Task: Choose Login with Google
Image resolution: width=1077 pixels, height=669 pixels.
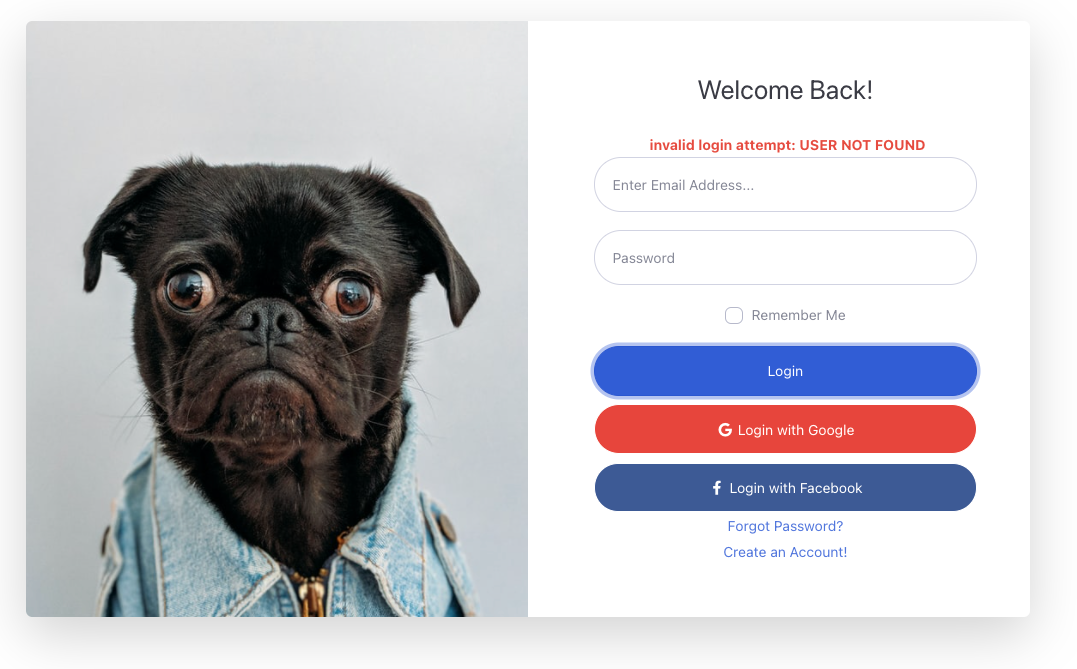Action: click(x=785, y=429)
